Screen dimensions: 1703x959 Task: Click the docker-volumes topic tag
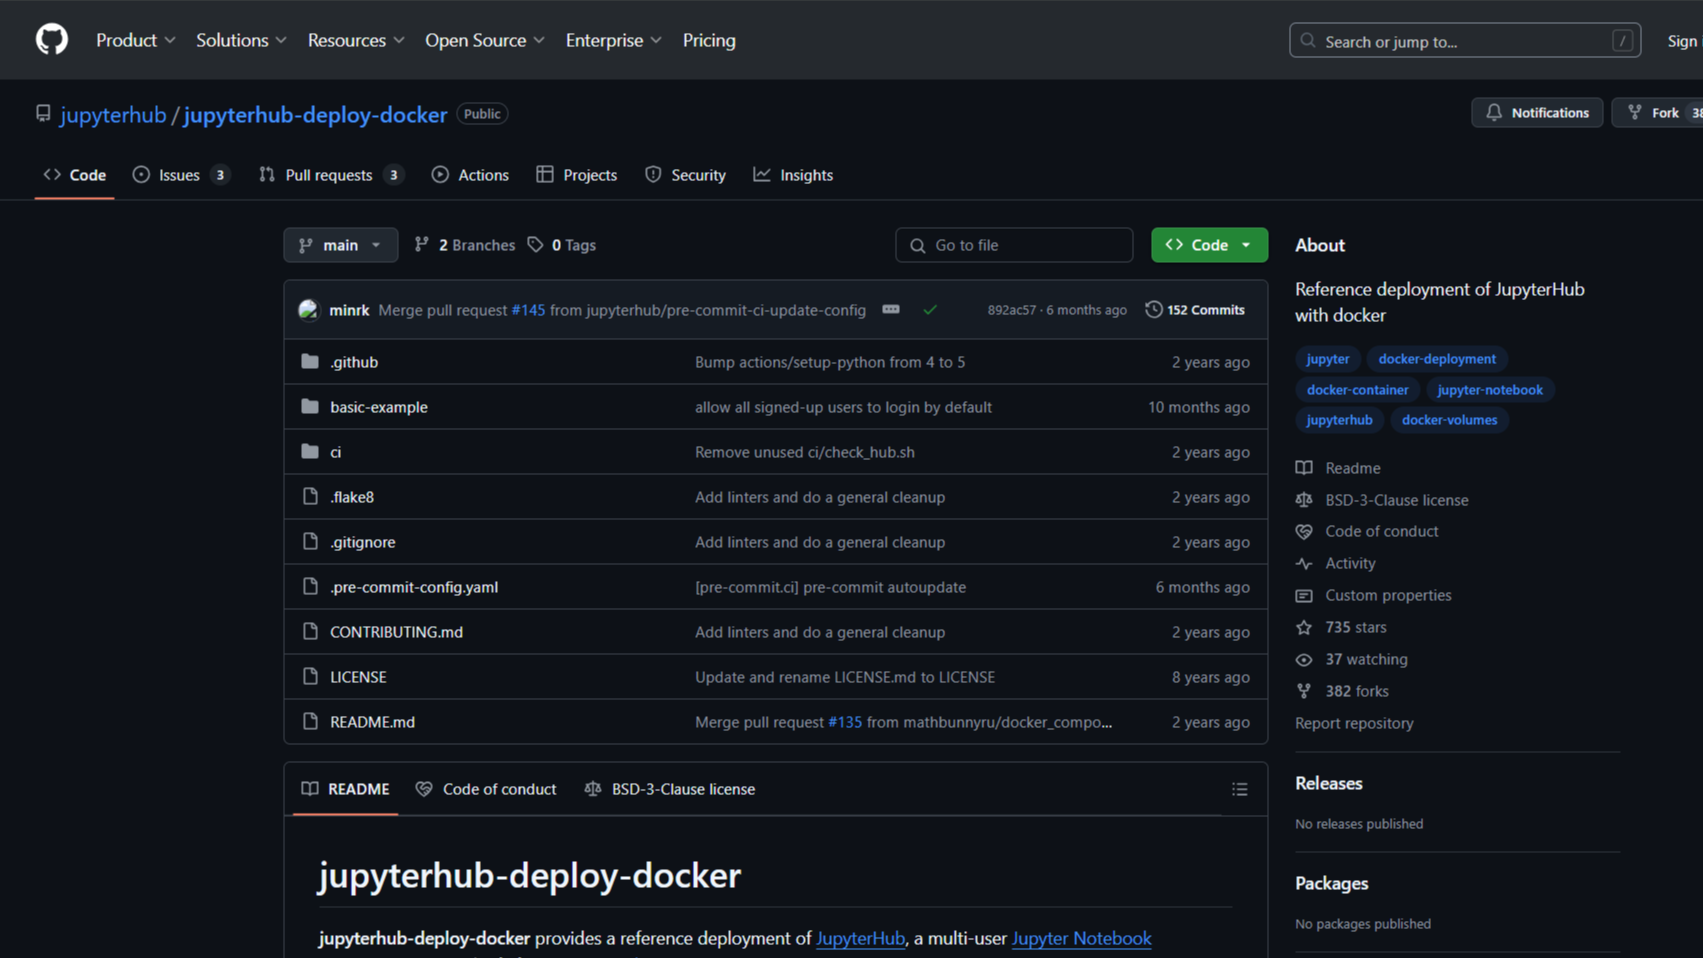tap(1449, 420)
